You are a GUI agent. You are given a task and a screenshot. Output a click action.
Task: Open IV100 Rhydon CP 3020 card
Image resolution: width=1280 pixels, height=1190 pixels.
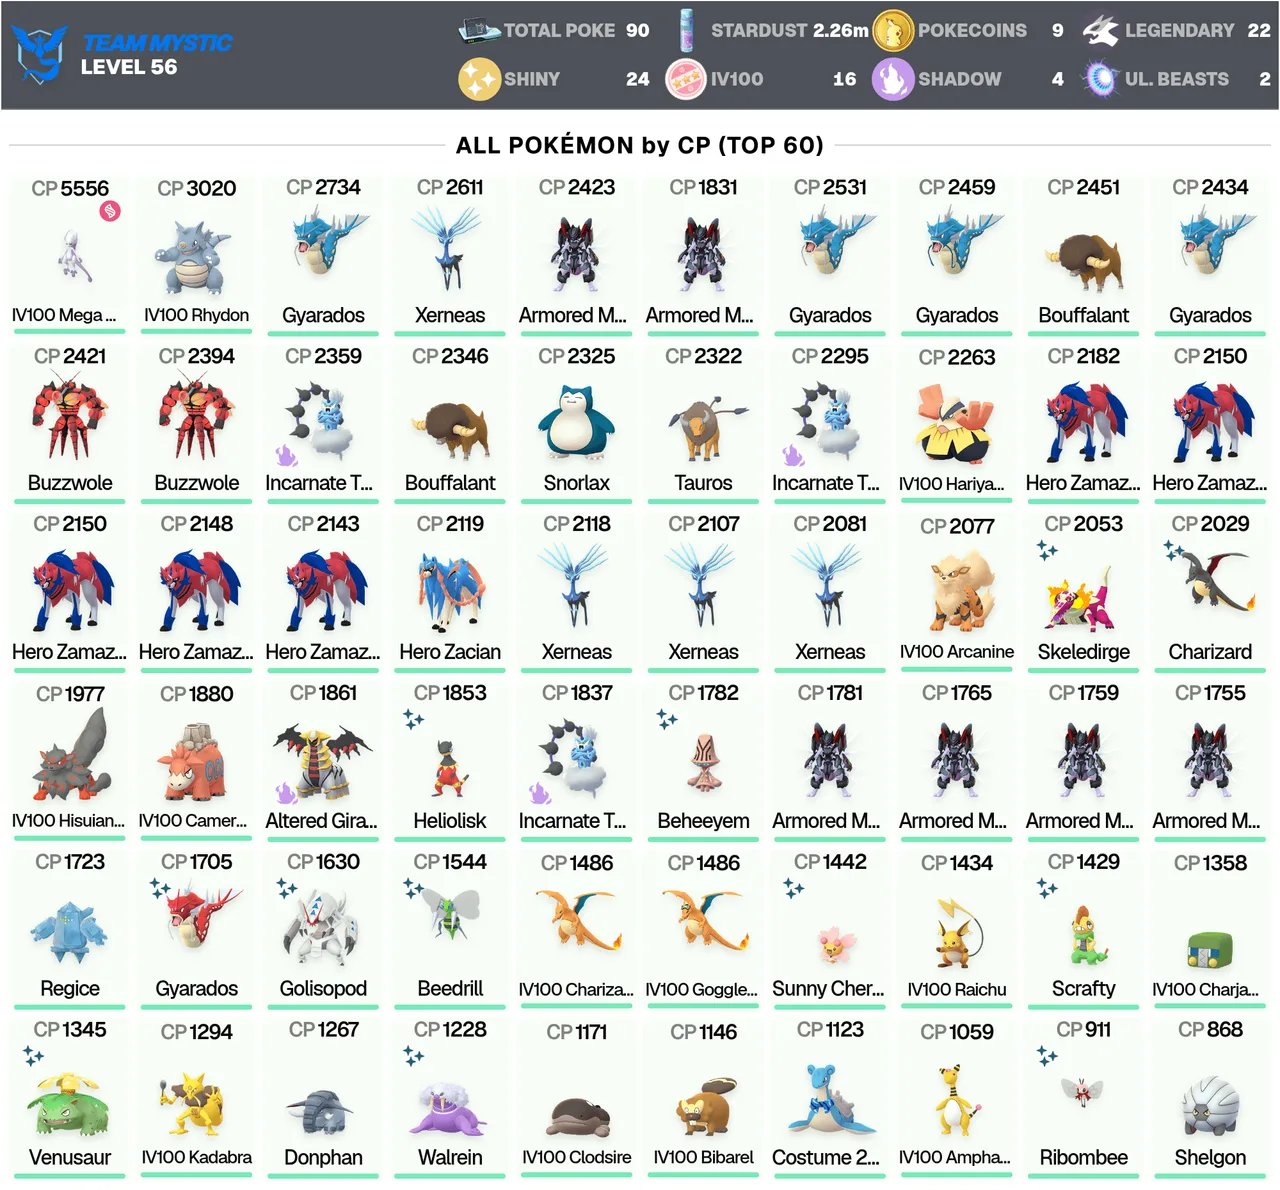click(x=197, y=256)
